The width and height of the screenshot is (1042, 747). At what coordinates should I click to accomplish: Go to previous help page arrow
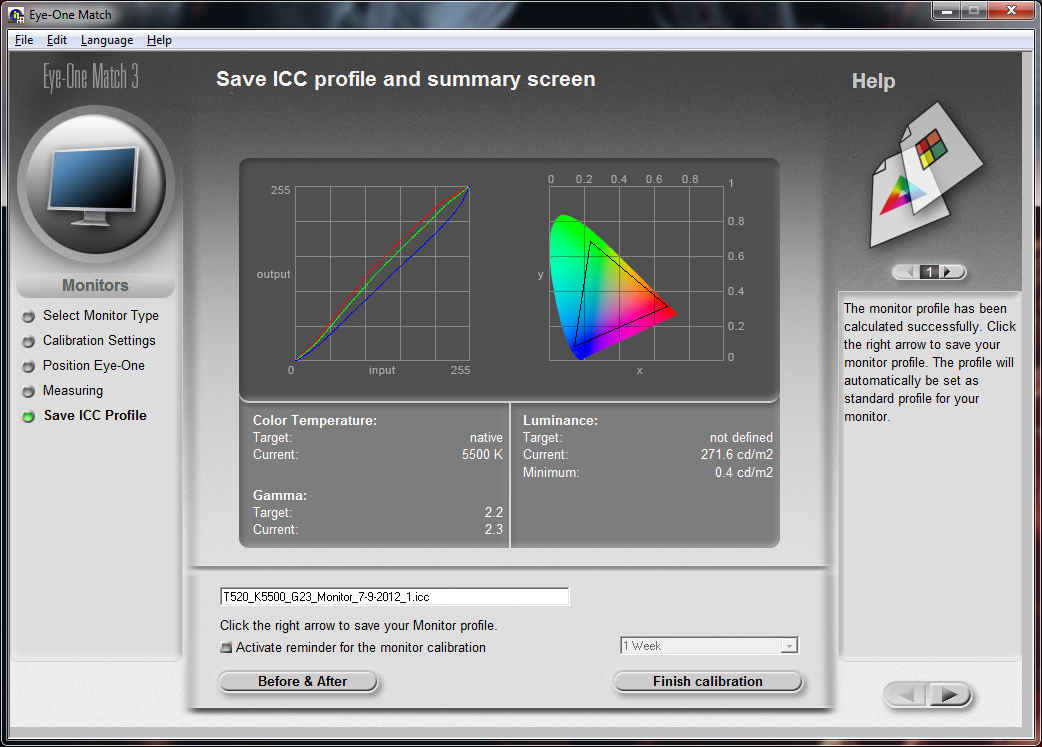pyautogui.click(x=910, y=272)
